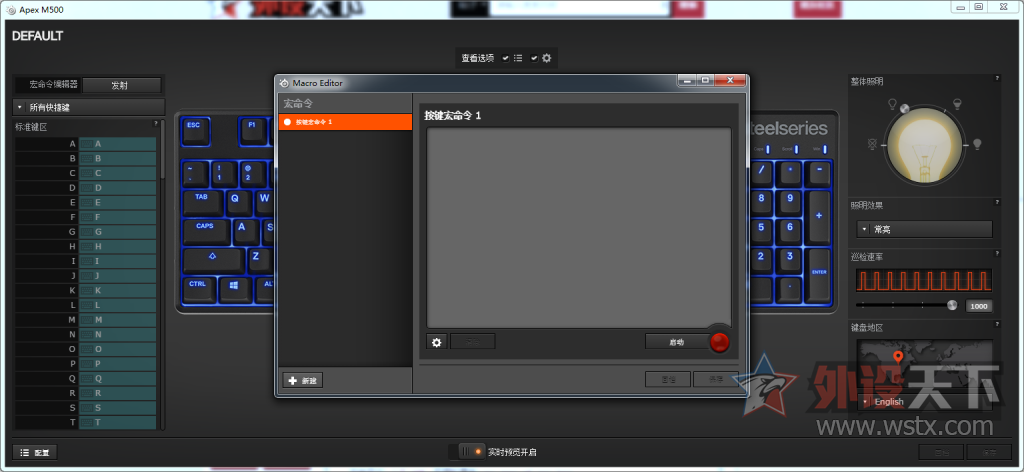Select key binding row E
This screenshot has width=1024, height=472.
(86, 202)
